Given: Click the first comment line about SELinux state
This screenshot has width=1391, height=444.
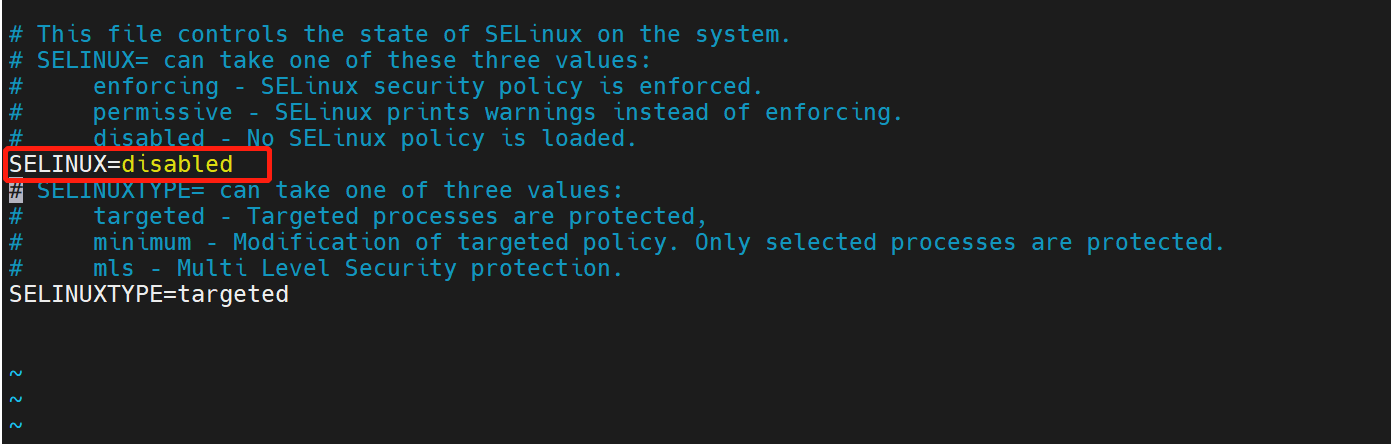Looking at the screenshot, I should click(x=400, y=34).
